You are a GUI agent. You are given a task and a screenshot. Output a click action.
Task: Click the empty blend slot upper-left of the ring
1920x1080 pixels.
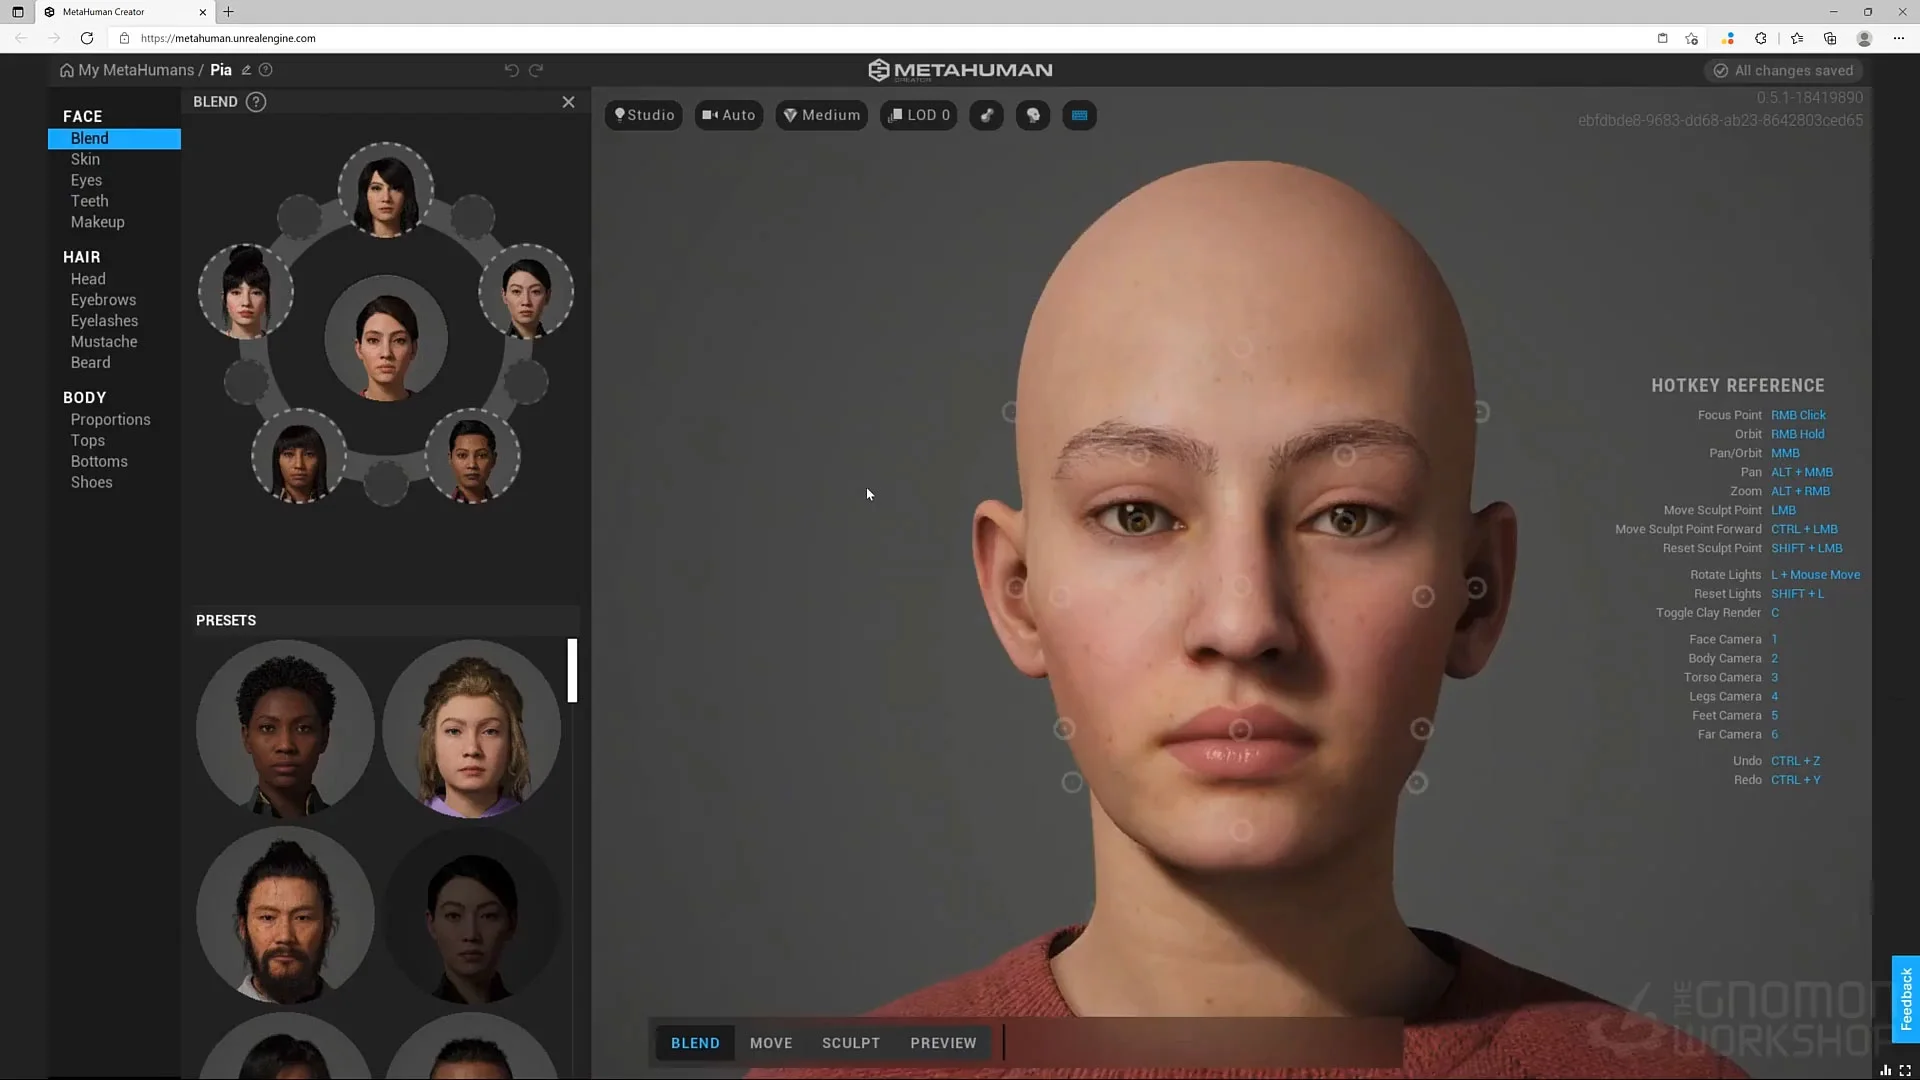point(299,216)
